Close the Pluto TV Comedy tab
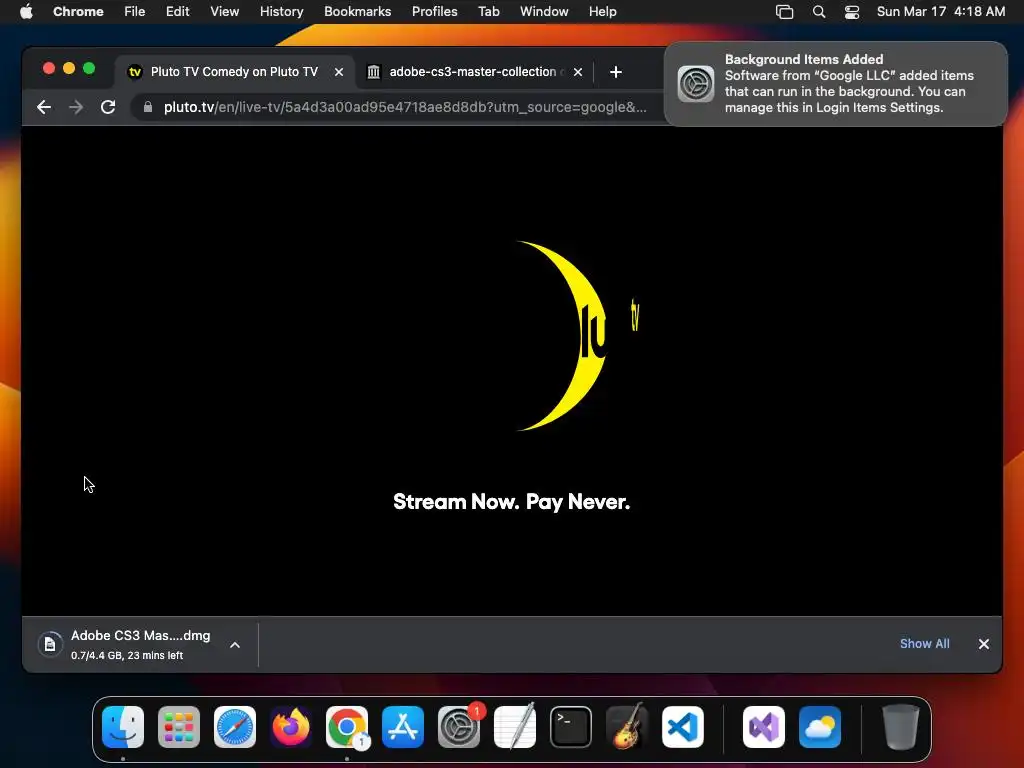 (339, 72)
